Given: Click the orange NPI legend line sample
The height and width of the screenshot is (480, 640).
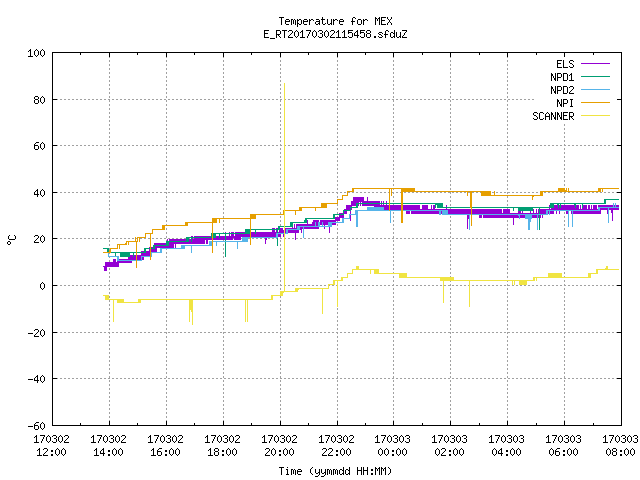Looking at the screenshot, I should 596,103.
